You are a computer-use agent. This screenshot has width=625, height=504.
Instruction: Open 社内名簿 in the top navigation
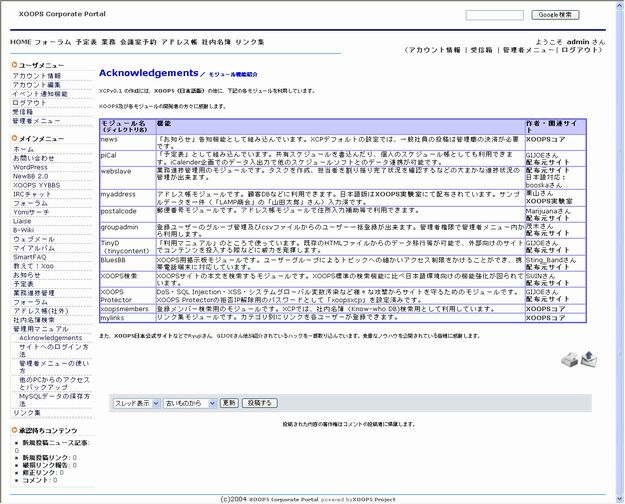tap(216, 42)
